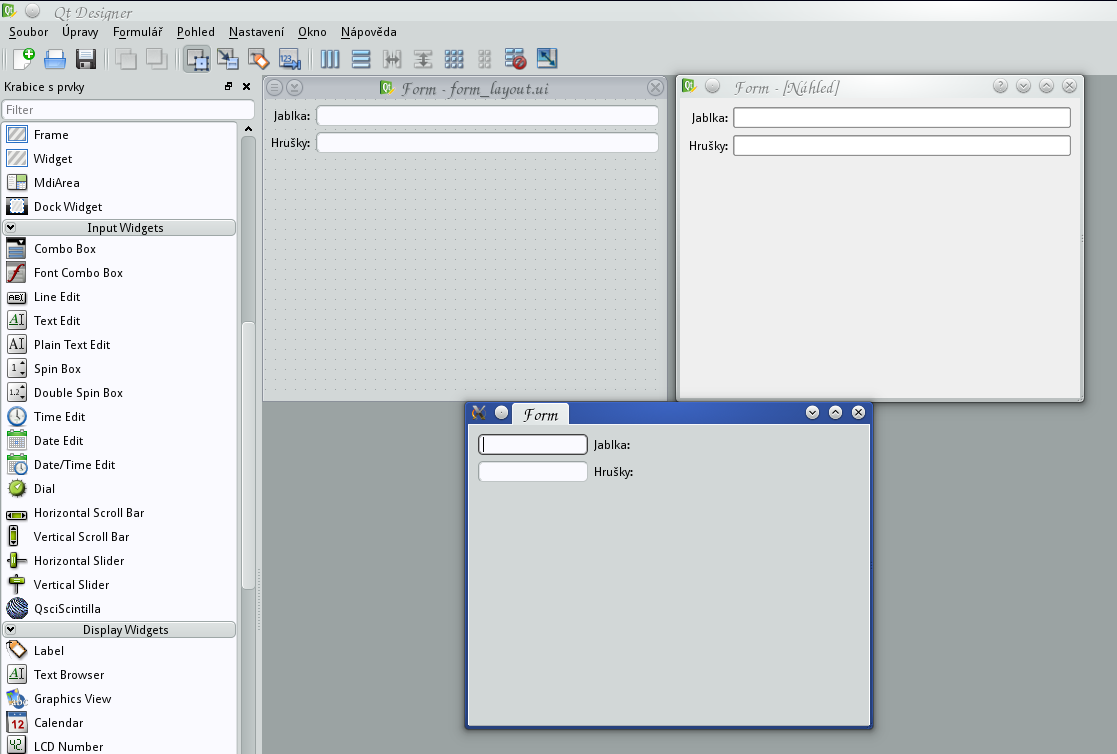Viewport: 1117px width, 754px height.
Task: Apply vertical layout toolbar icon
Action: (x=361, y=58)
